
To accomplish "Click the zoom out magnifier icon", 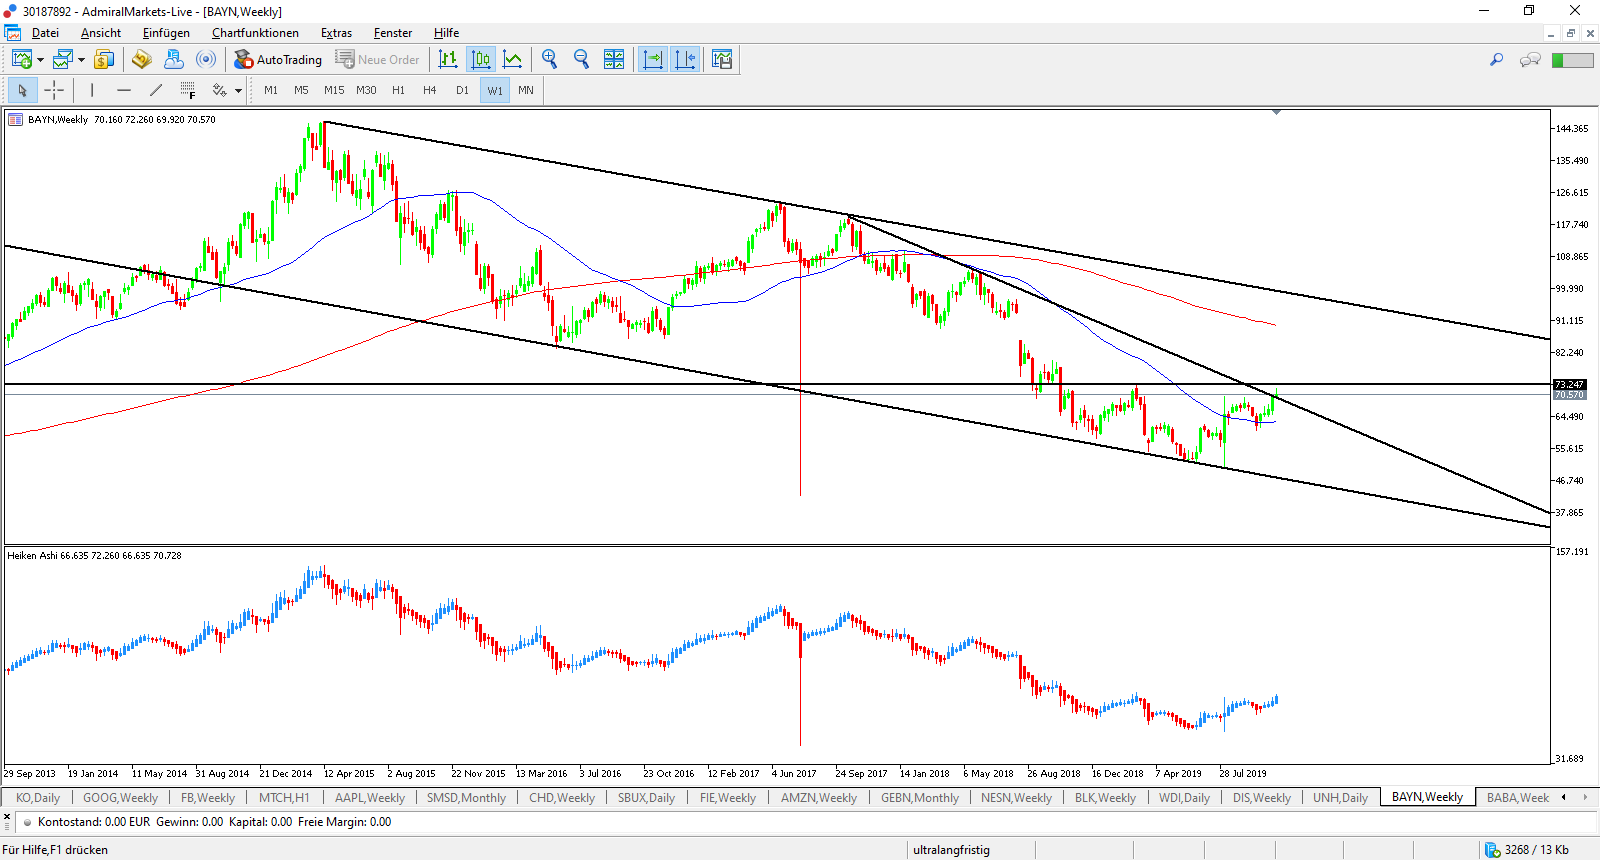I will click(581, 60).
